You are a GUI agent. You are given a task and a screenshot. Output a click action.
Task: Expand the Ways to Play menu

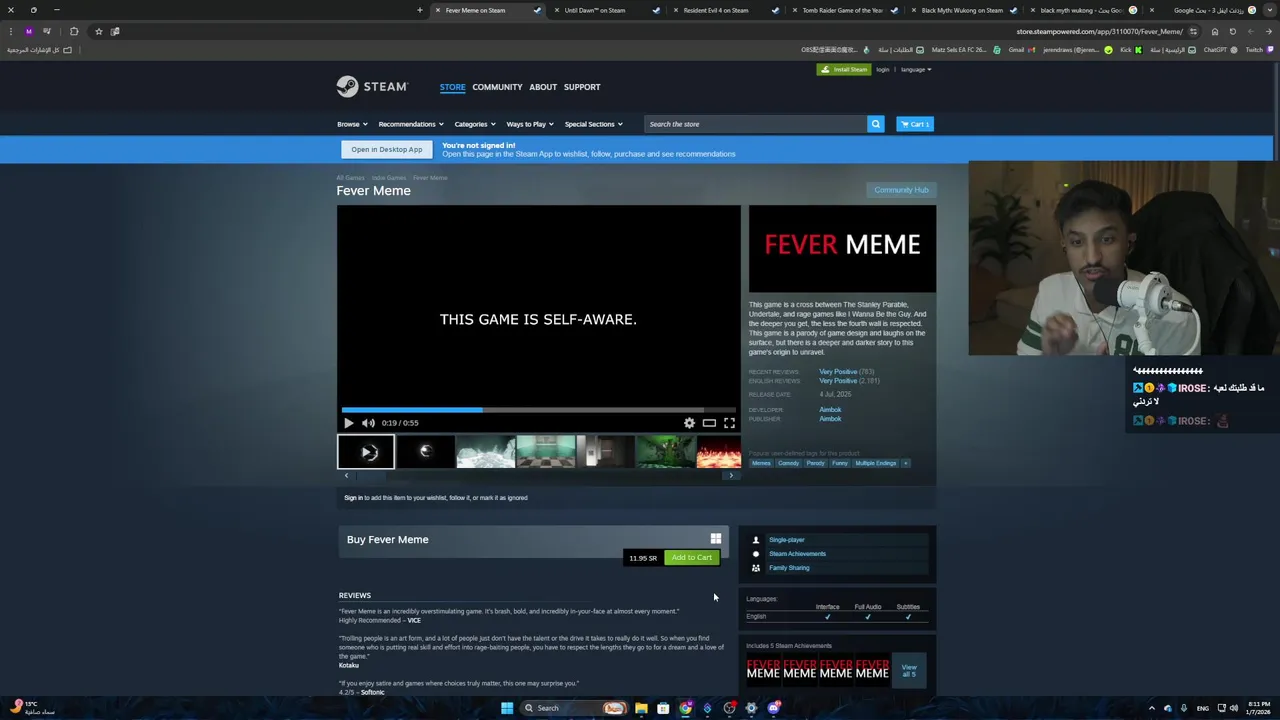coord(530,124)
